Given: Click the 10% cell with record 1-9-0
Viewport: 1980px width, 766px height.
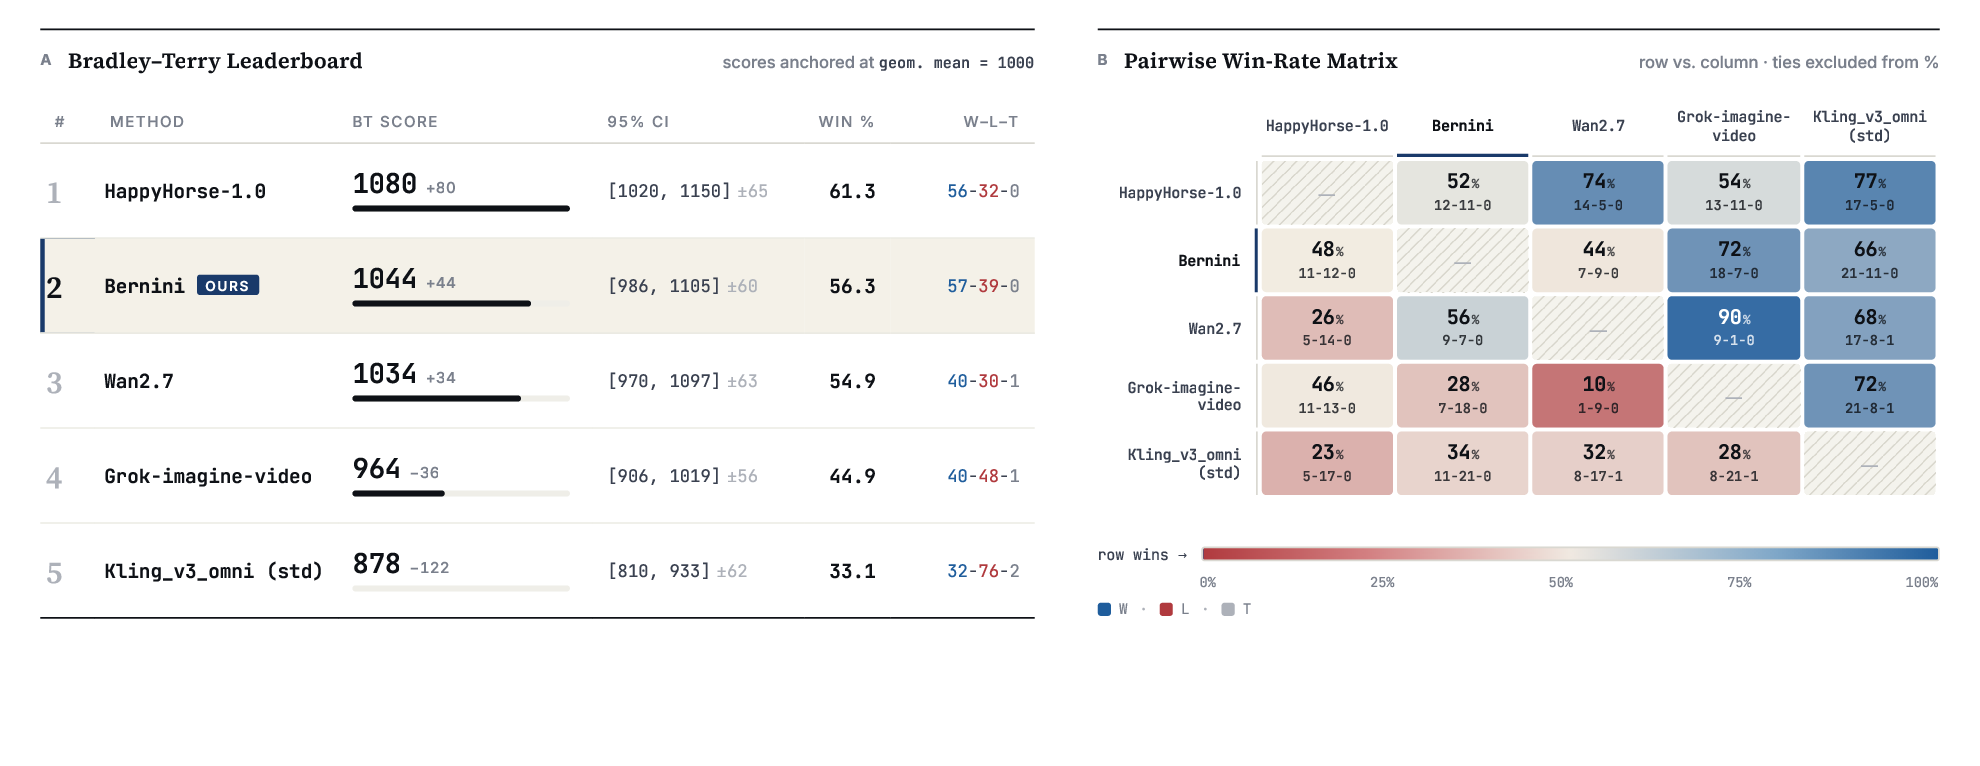Looking at the screenshot, I should [1598, 396].
